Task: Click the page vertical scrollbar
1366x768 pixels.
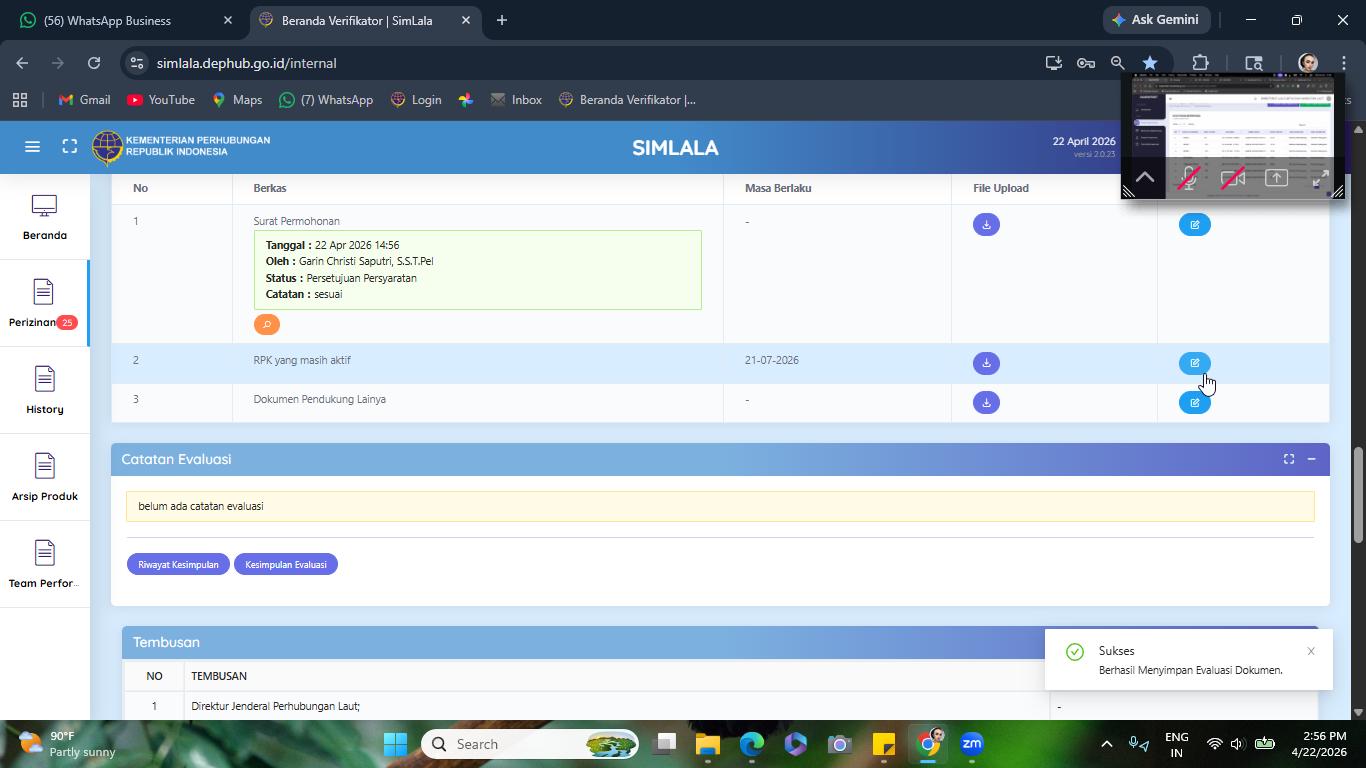Action: [1358, 495]
